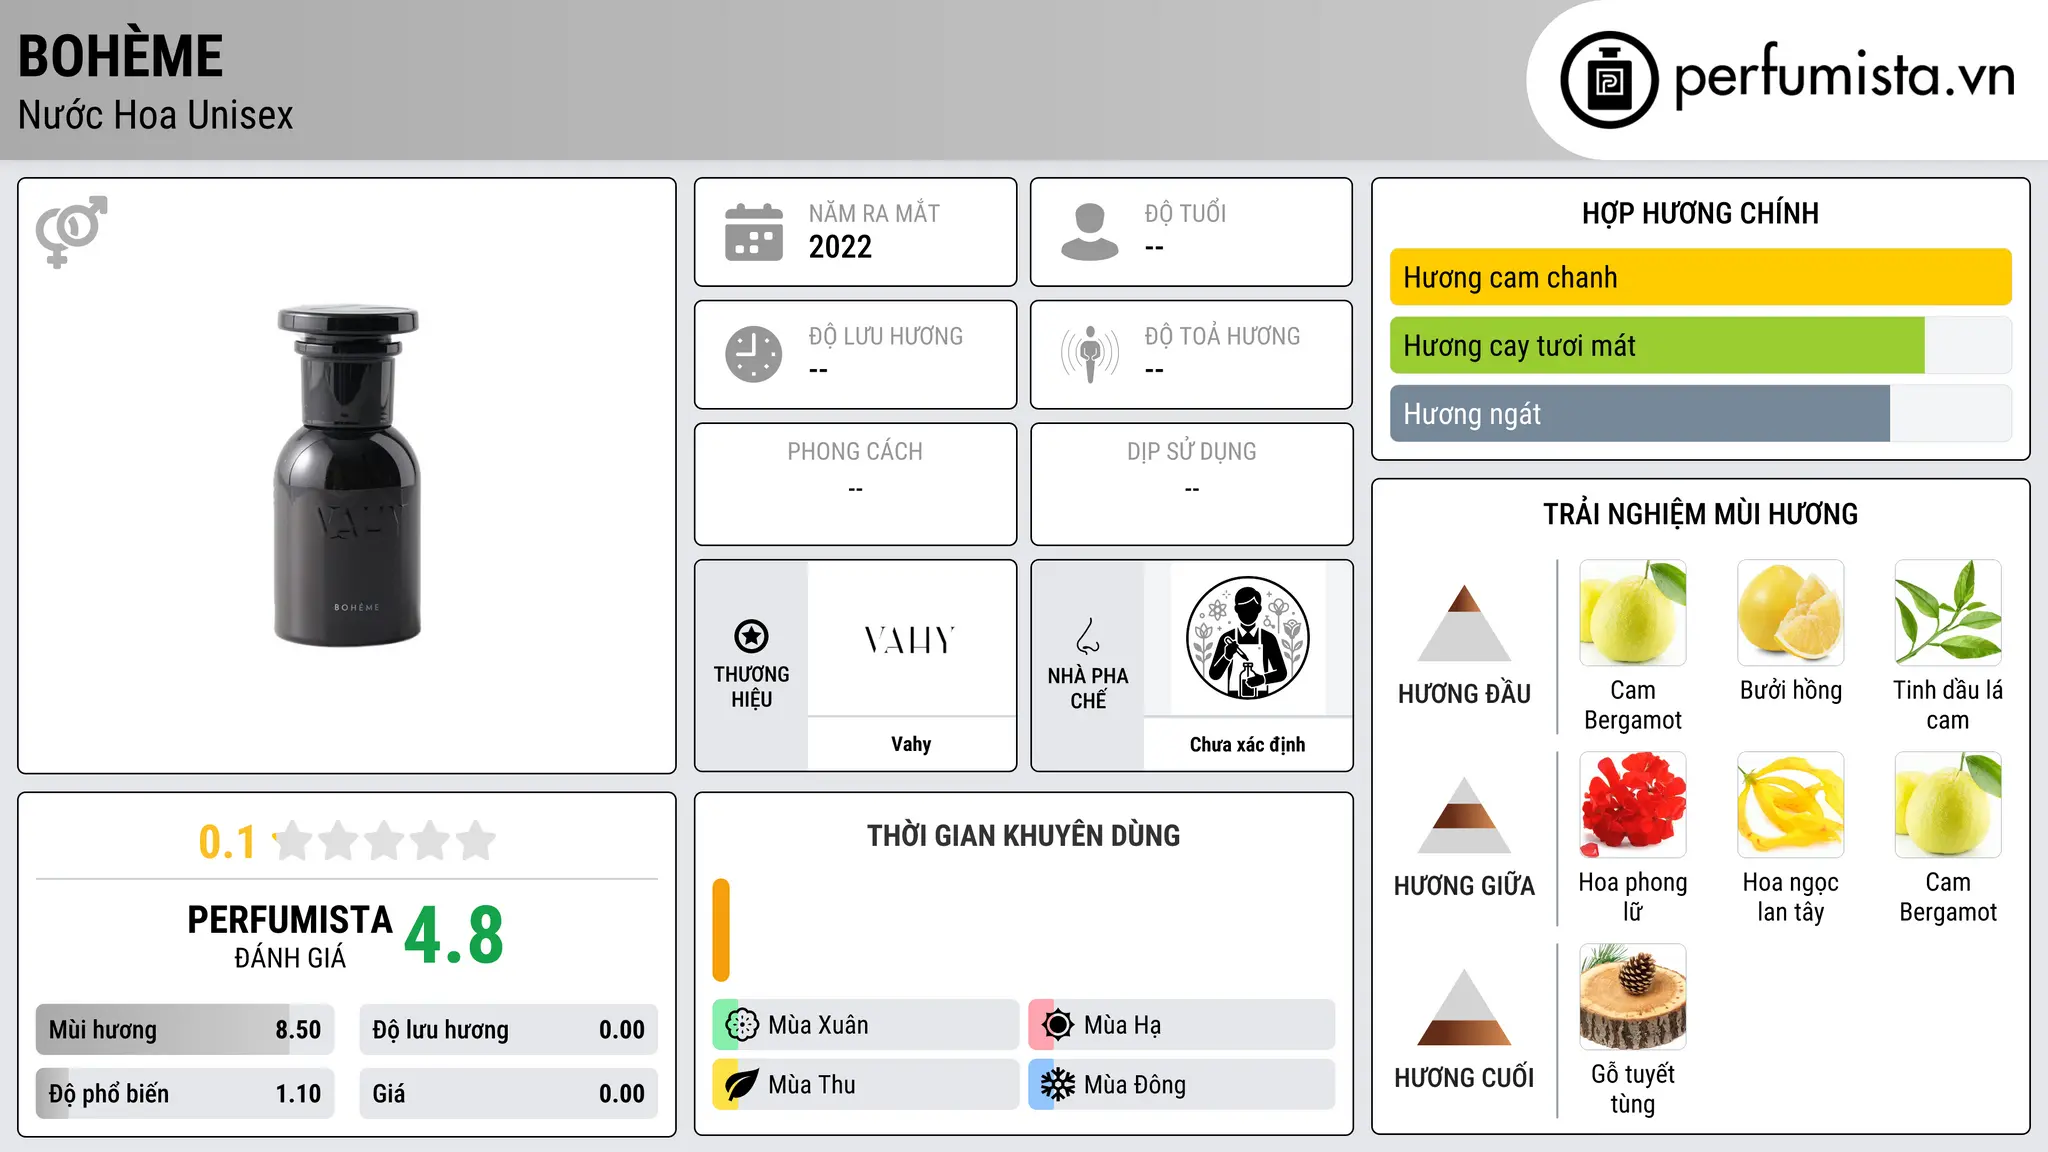2048x1152 pixels.
Task: Click the nose icon above Nhà pha chế
Action: tap(1088, 636)
